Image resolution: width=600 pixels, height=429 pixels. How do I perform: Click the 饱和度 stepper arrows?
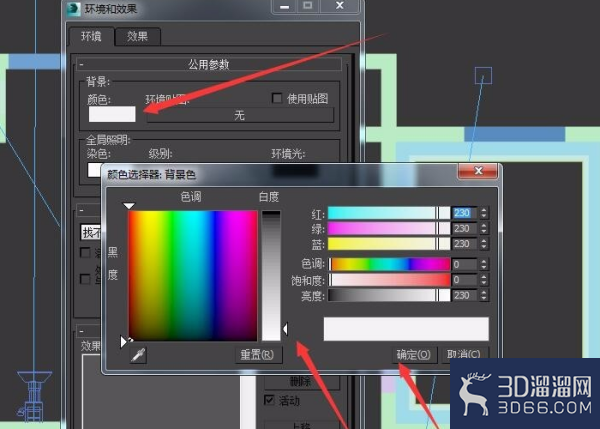point(484,280)
